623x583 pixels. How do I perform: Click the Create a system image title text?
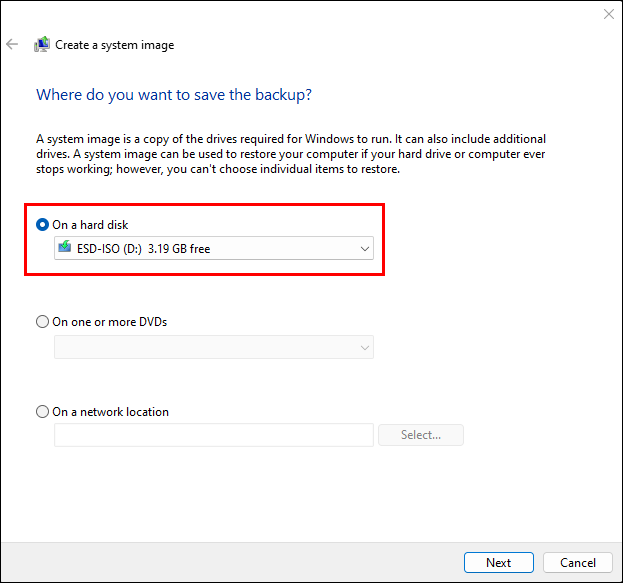coord(114,45)
